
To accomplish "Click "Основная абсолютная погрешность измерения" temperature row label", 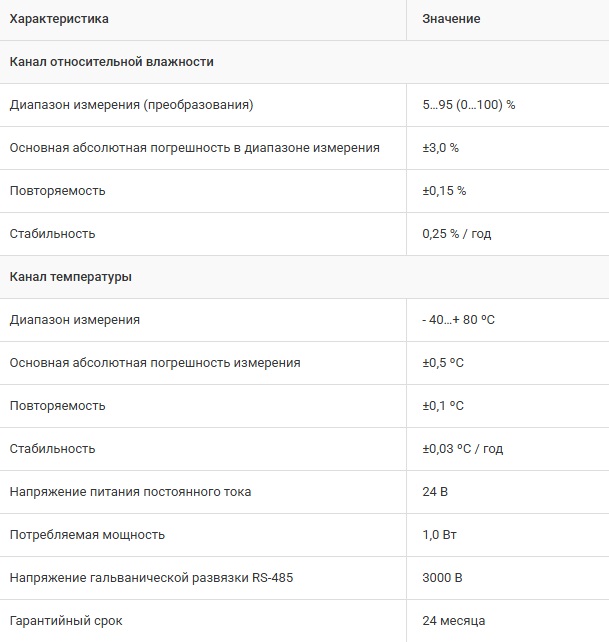I will pyautogui.click(x=155, y=363).
